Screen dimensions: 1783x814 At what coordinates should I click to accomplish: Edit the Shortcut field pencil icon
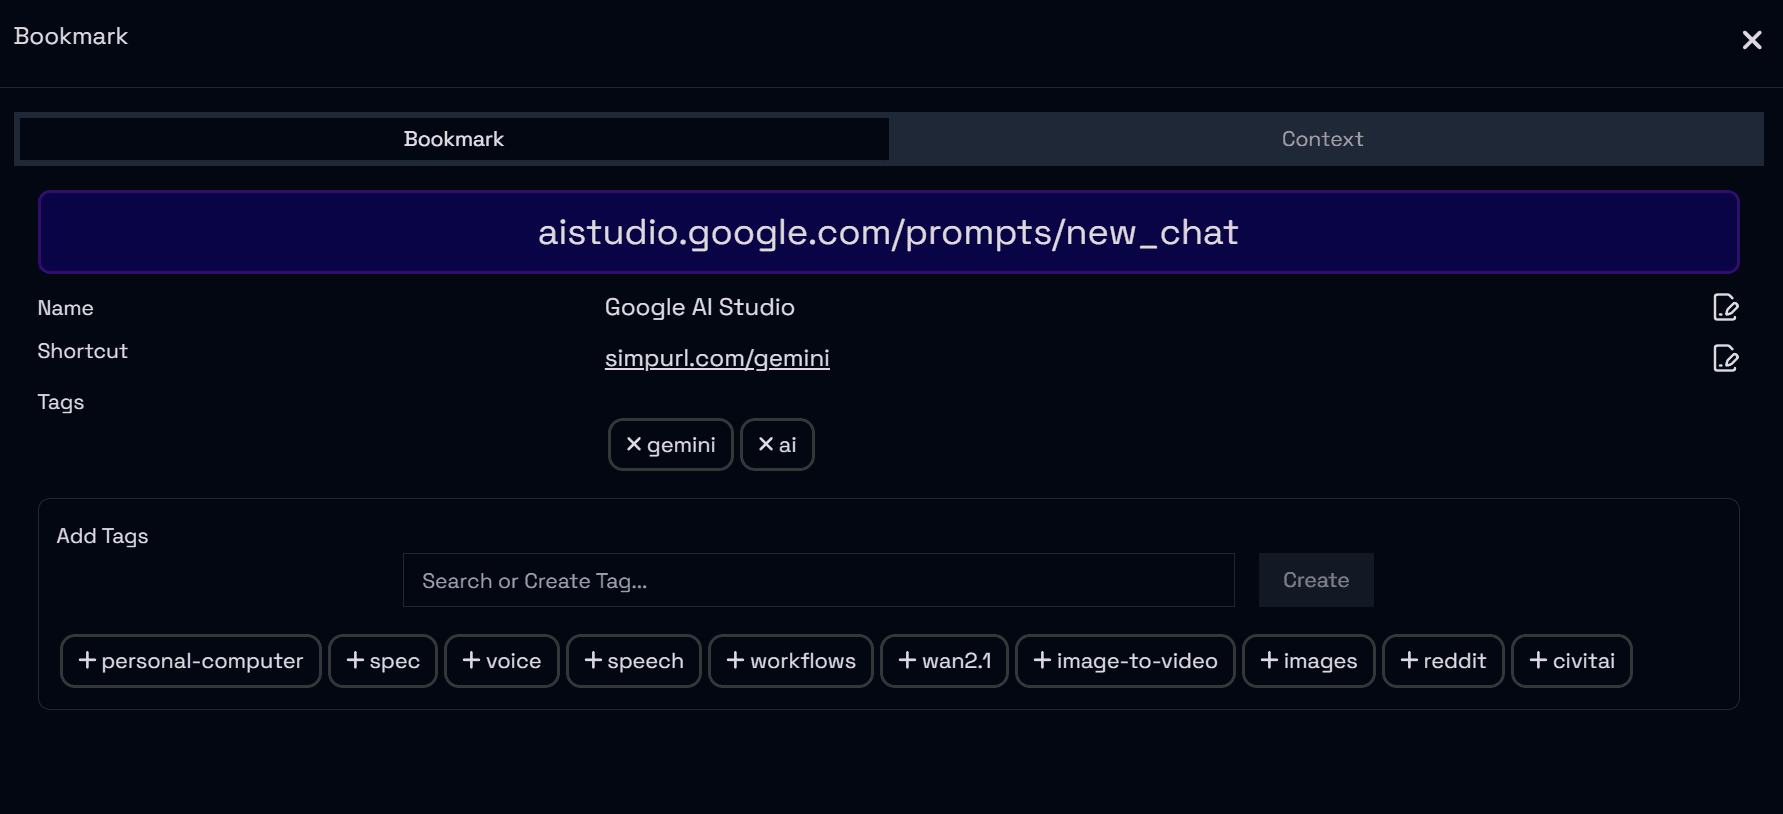1725,358
